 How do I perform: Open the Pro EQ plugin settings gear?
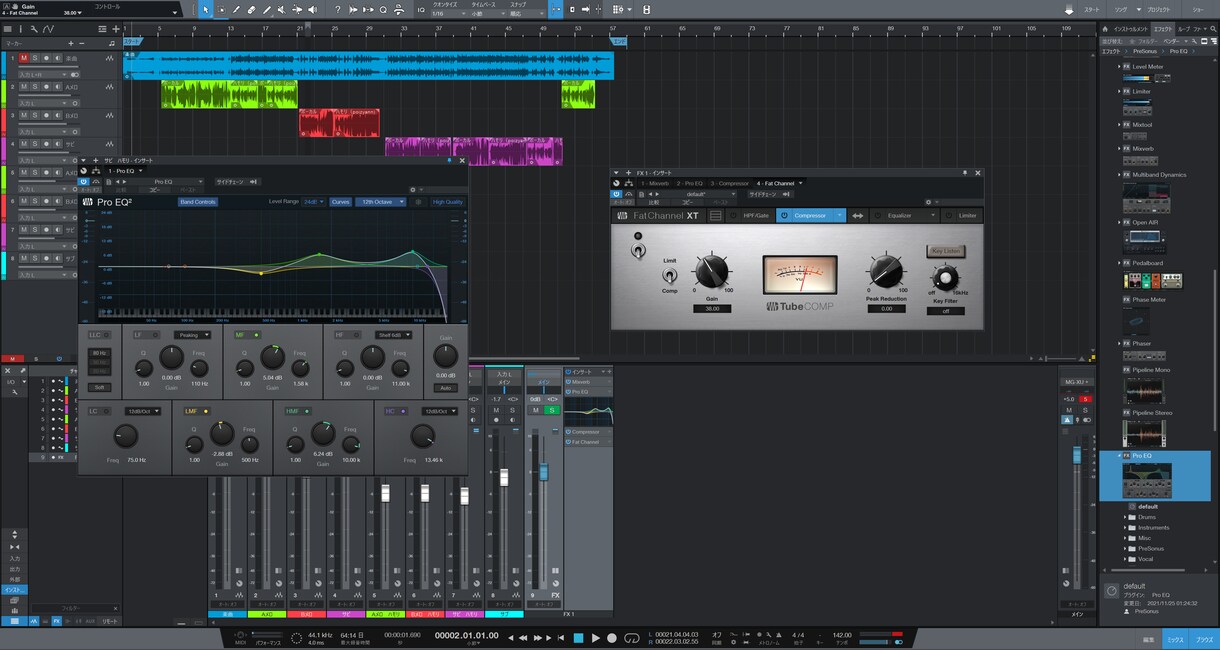413,189
